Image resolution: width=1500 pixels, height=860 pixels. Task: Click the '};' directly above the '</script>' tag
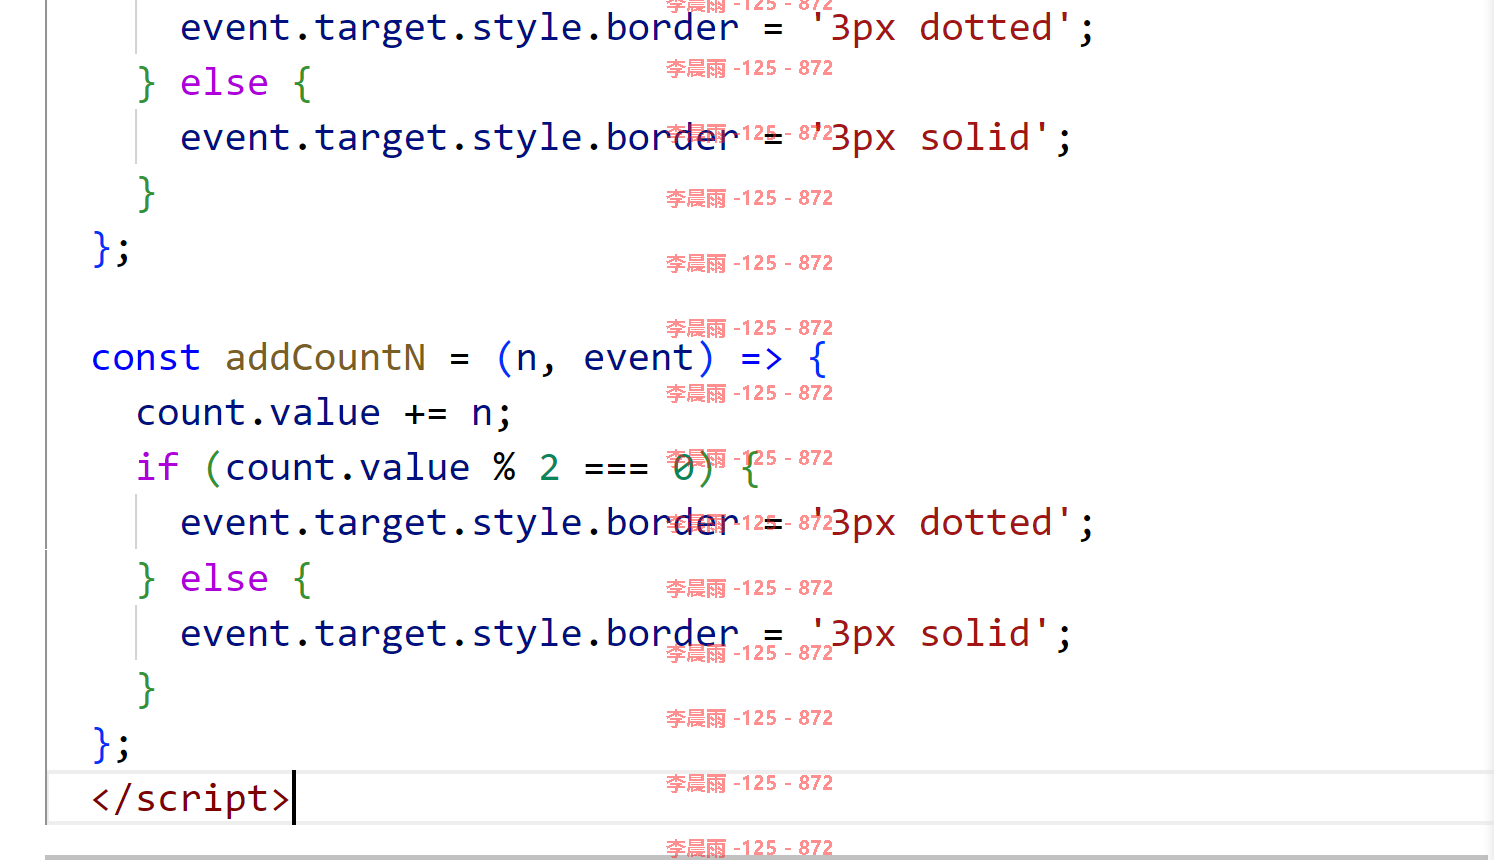110,745
